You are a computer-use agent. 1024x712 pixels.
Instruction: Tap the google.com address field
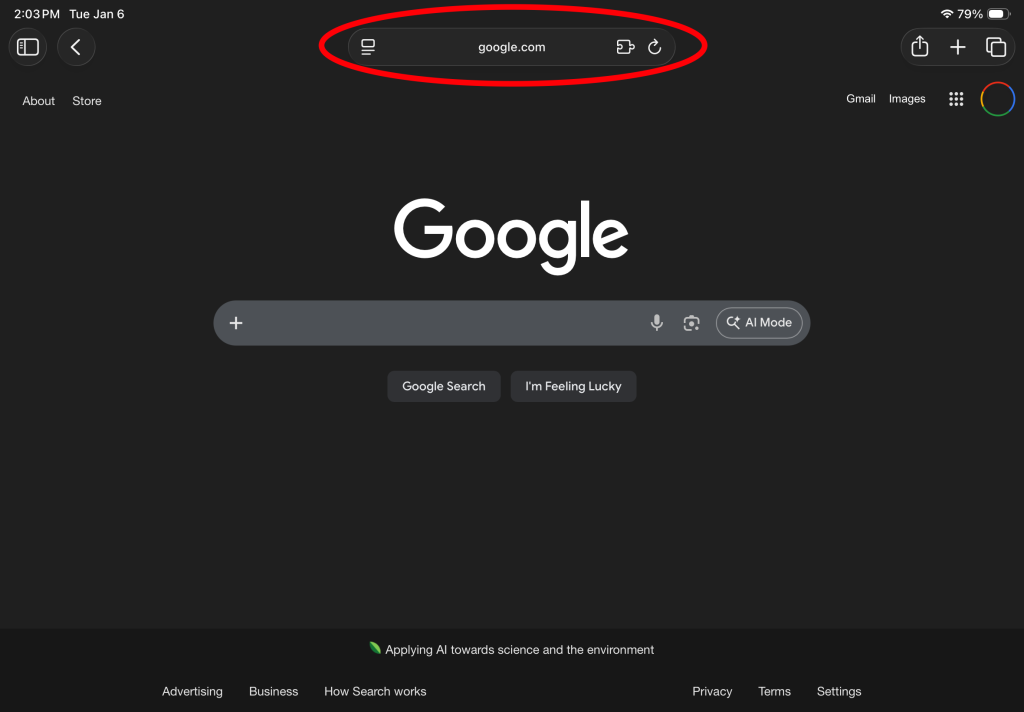[x=512, y=47]
